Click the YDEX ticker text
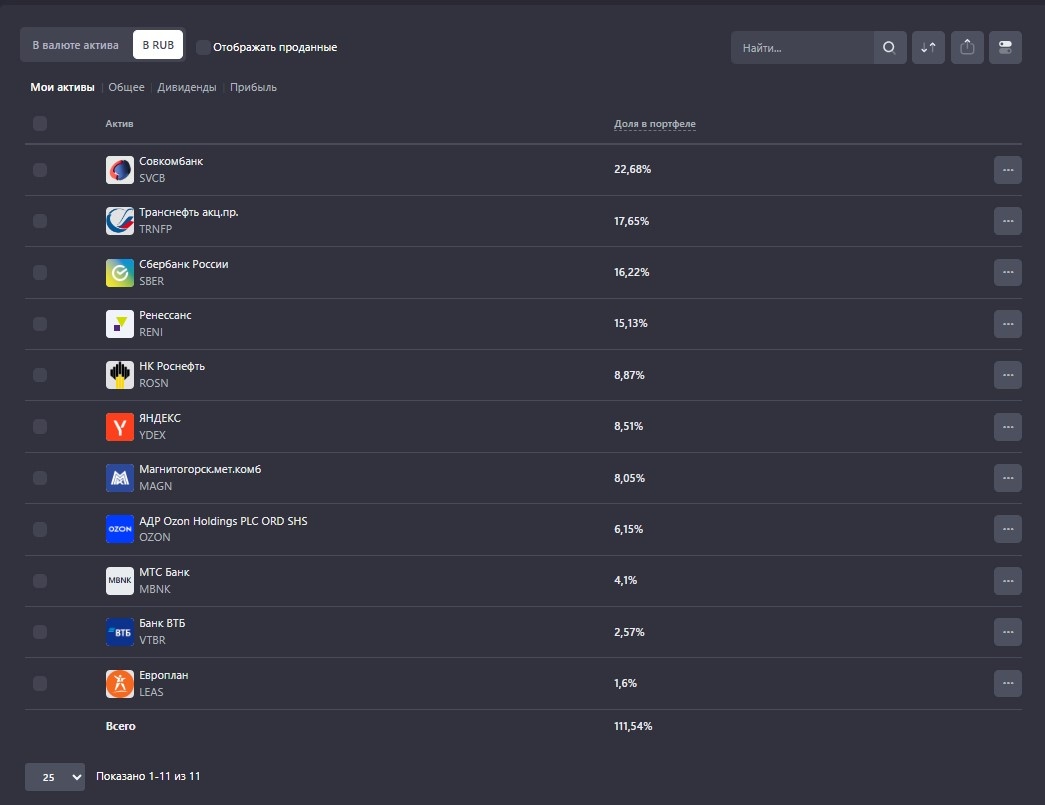 [153, 435]
